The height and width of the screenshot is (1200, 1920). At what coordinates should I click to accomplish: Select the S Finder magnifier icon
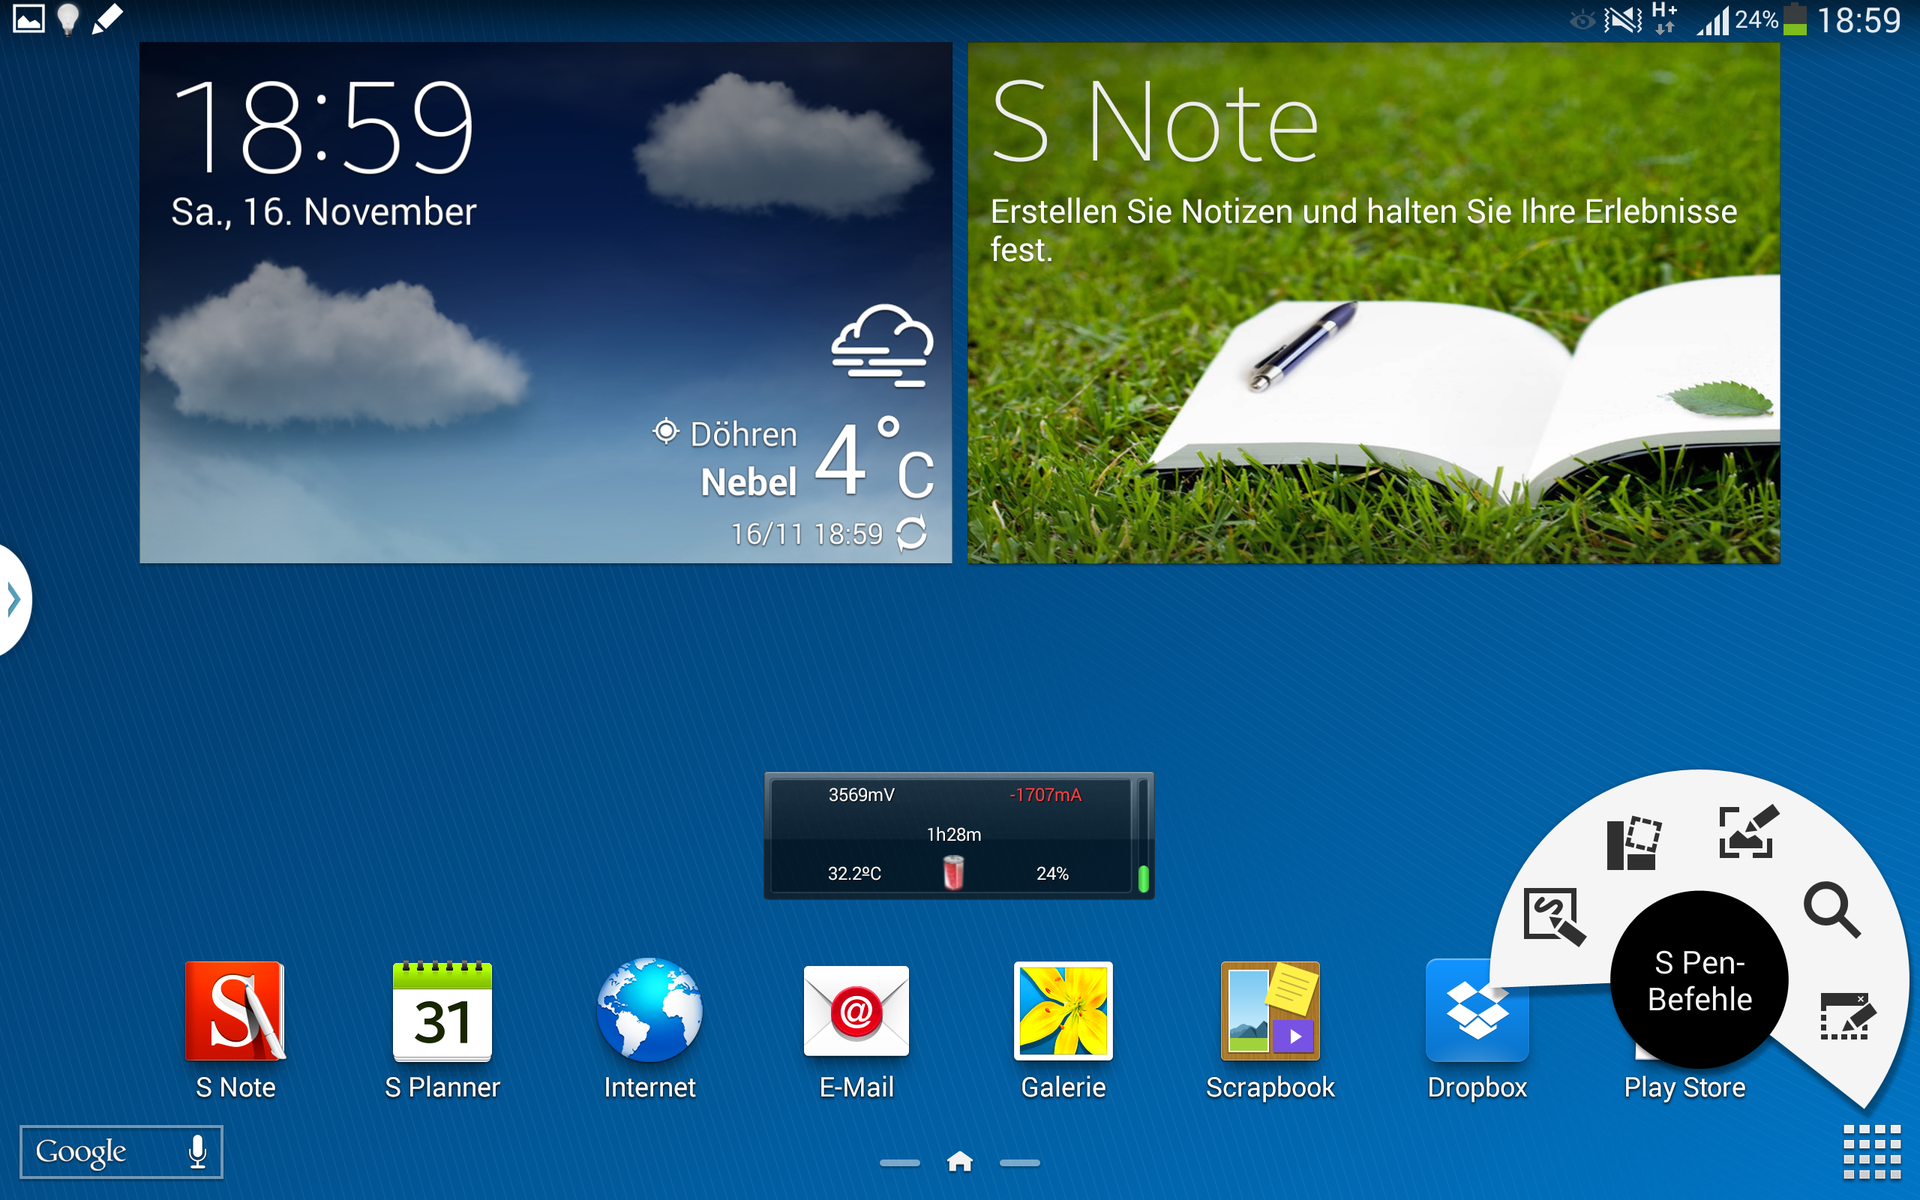pyautogui.click(x=1831, y=909)
